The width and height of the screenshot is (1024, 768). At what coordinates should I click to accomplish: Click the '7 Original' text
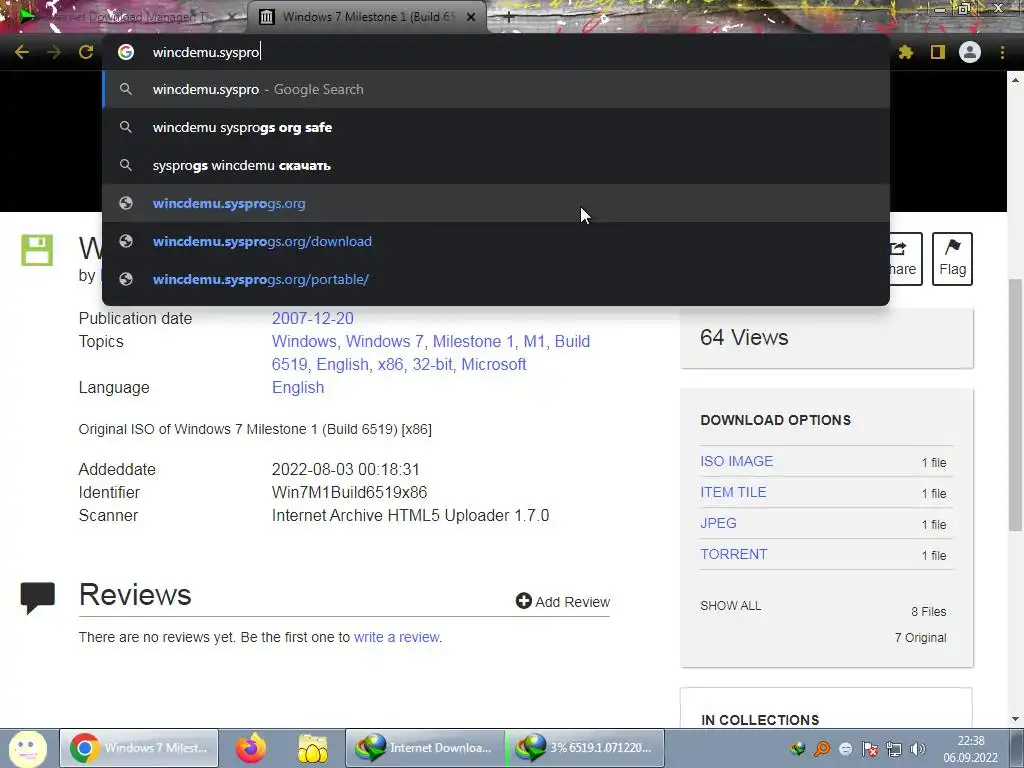pyautogui.click(x=920, y=638)
